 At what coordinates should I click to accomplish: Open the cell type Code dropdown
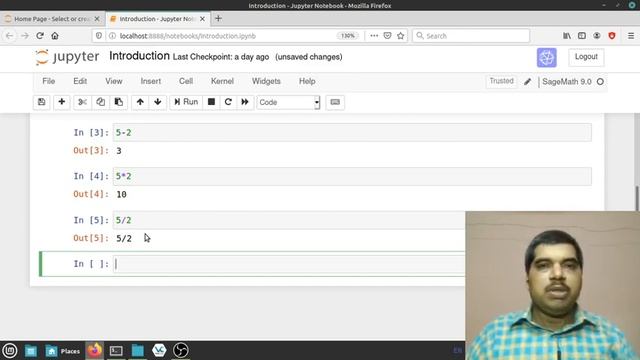click(x=288, y=102)
